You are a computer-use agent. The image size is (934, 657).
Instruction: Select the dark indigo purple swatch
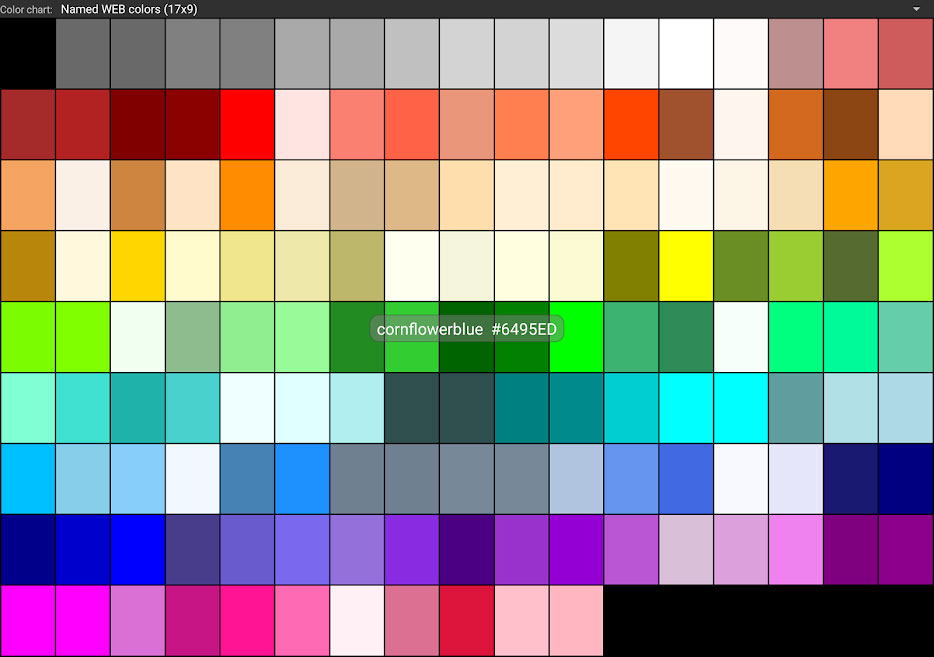click(467, 549)
